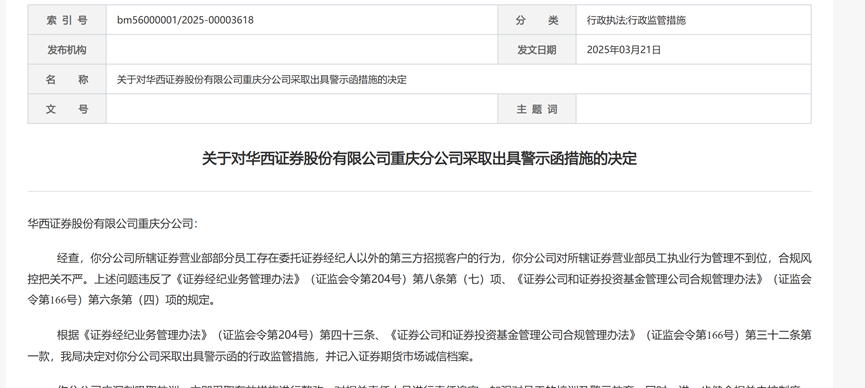Click the document name in the 名称 row

click(x=261, y=79)
